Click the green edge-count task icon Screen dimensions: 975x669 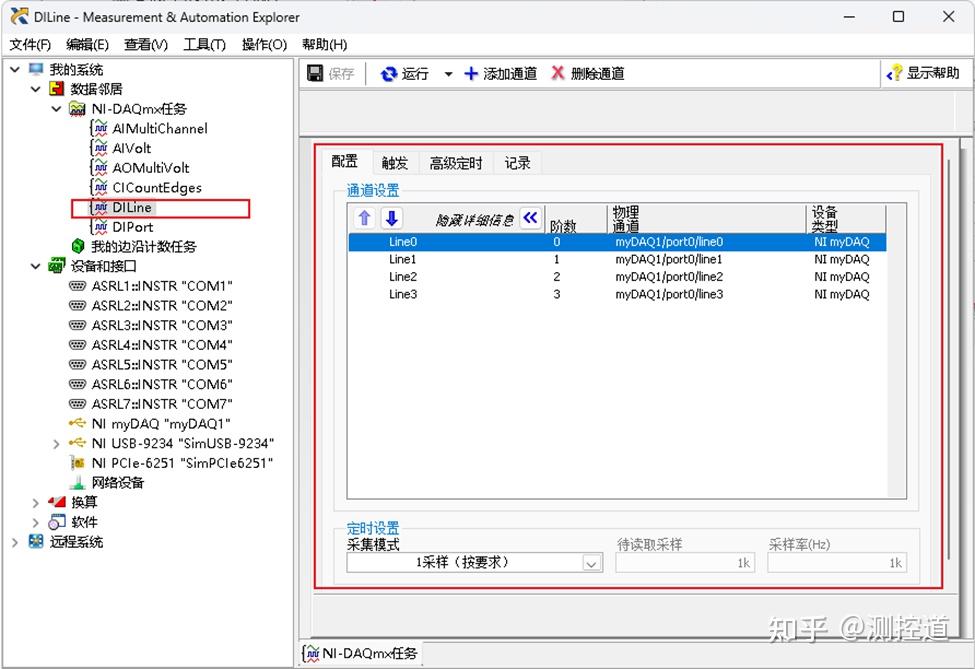coord(78,246)
